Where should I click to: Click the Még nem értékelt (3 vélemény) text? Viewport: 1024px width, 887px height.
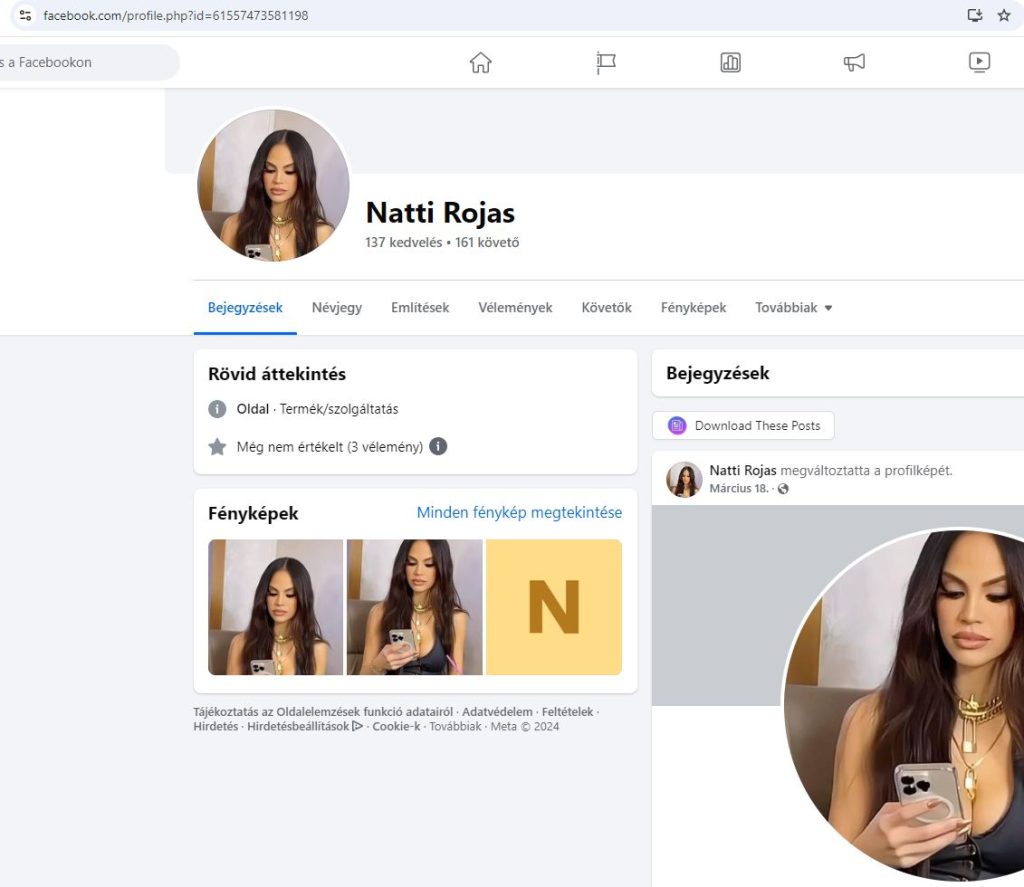point(330,447)
